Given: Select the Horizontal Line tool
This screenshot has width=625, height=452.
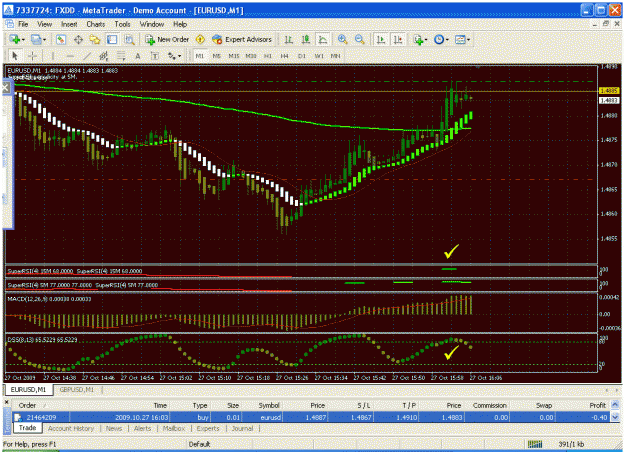Looking at the screenshot, I should (70, 56).
